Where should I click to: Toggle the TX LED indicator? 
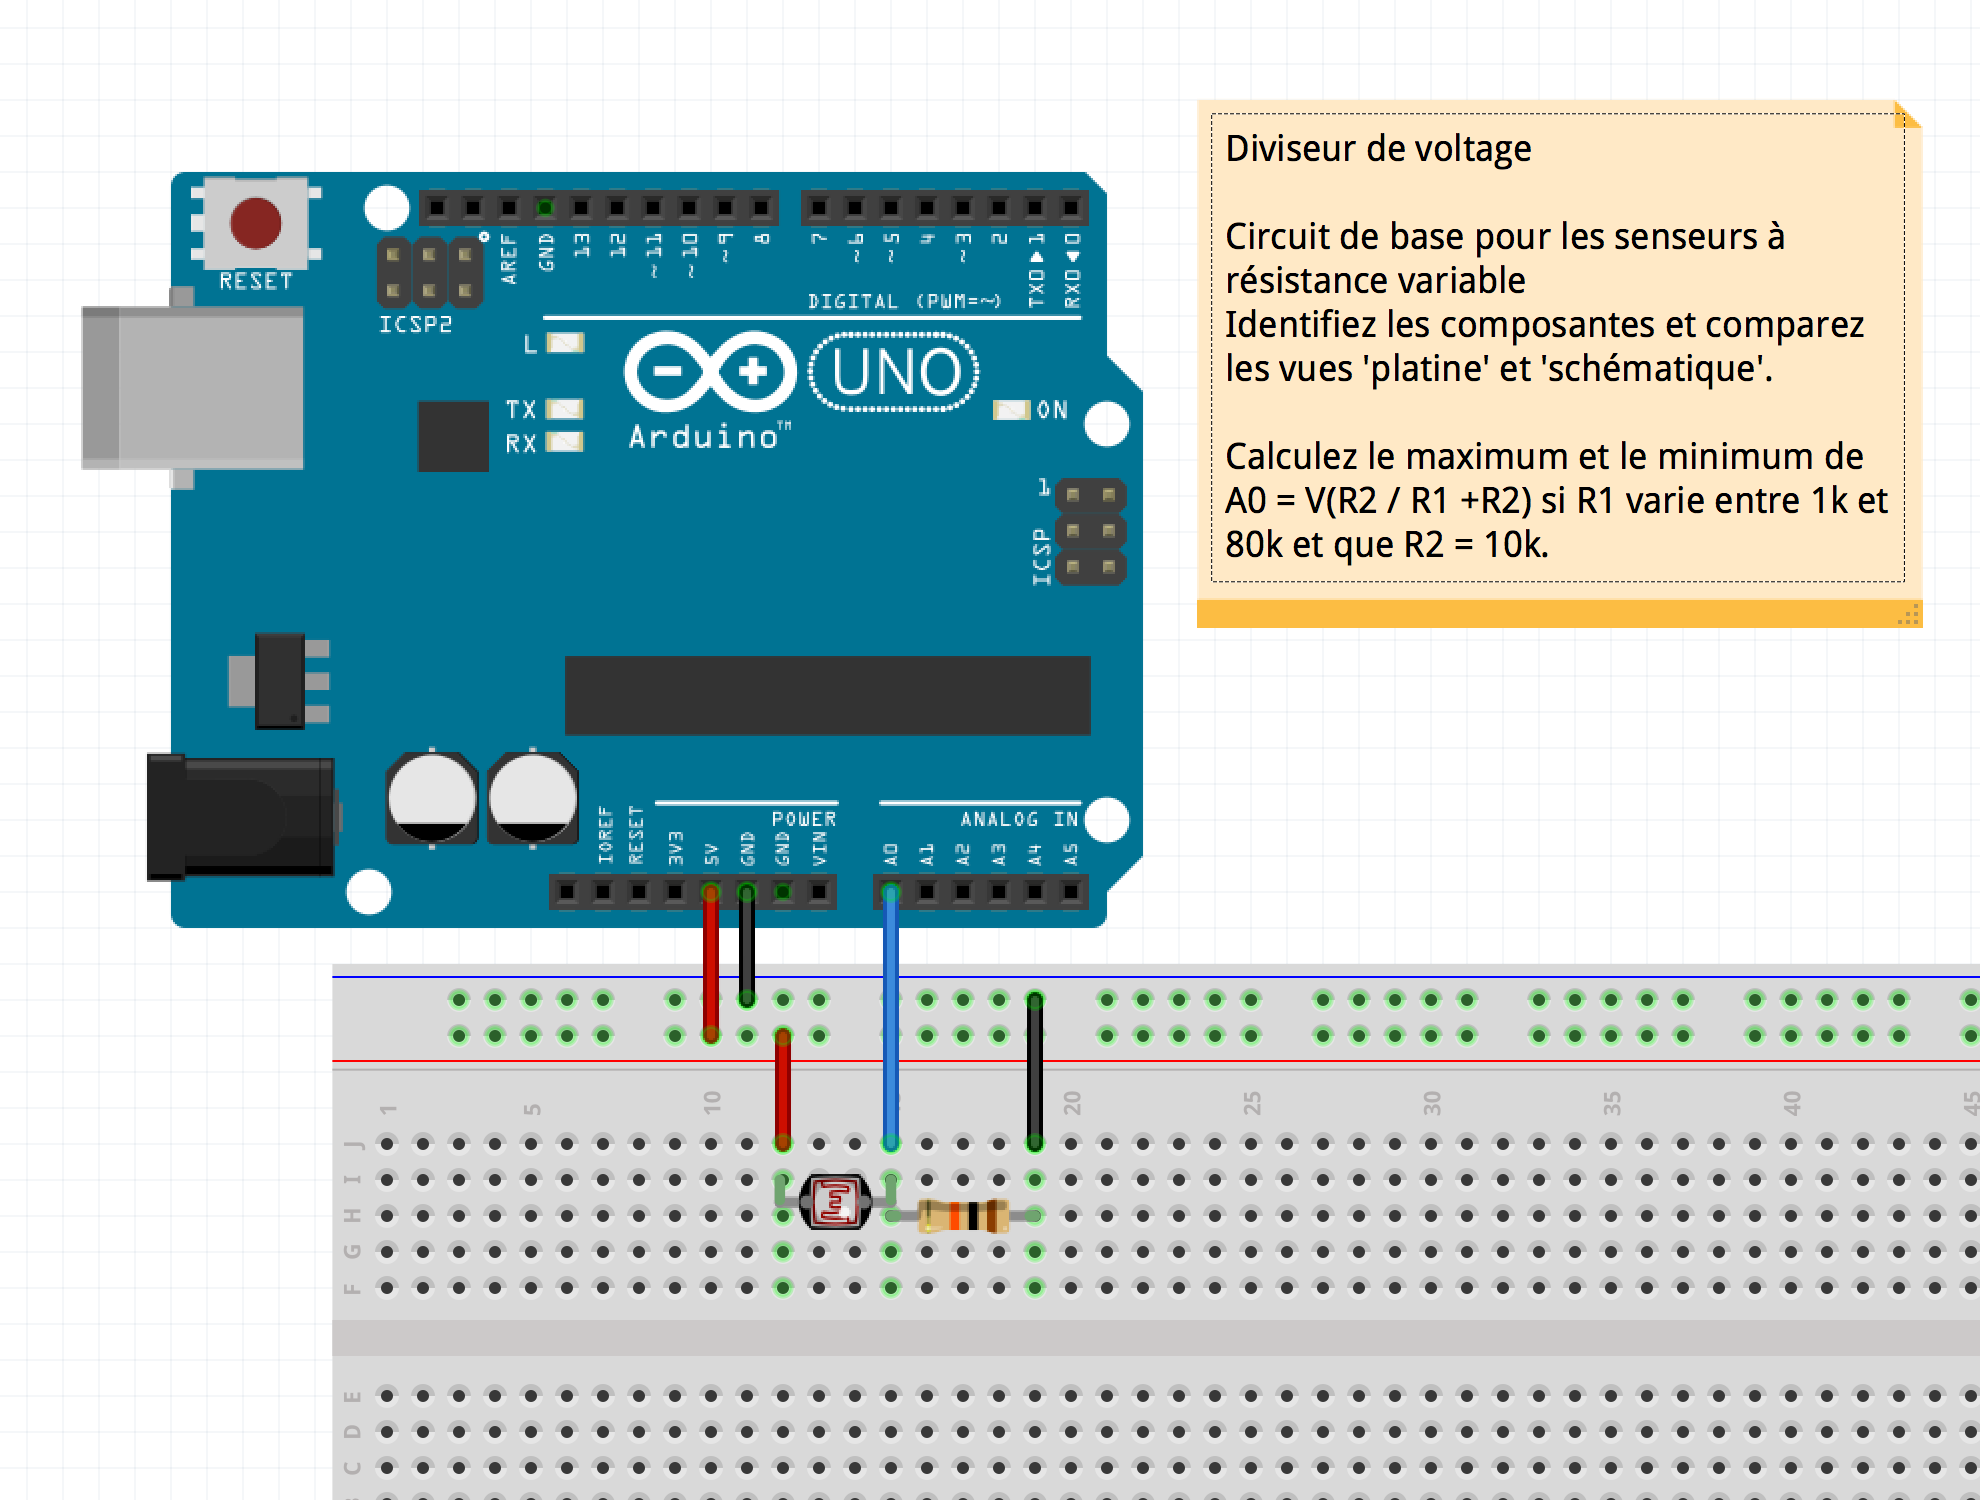tap(565, 408)
